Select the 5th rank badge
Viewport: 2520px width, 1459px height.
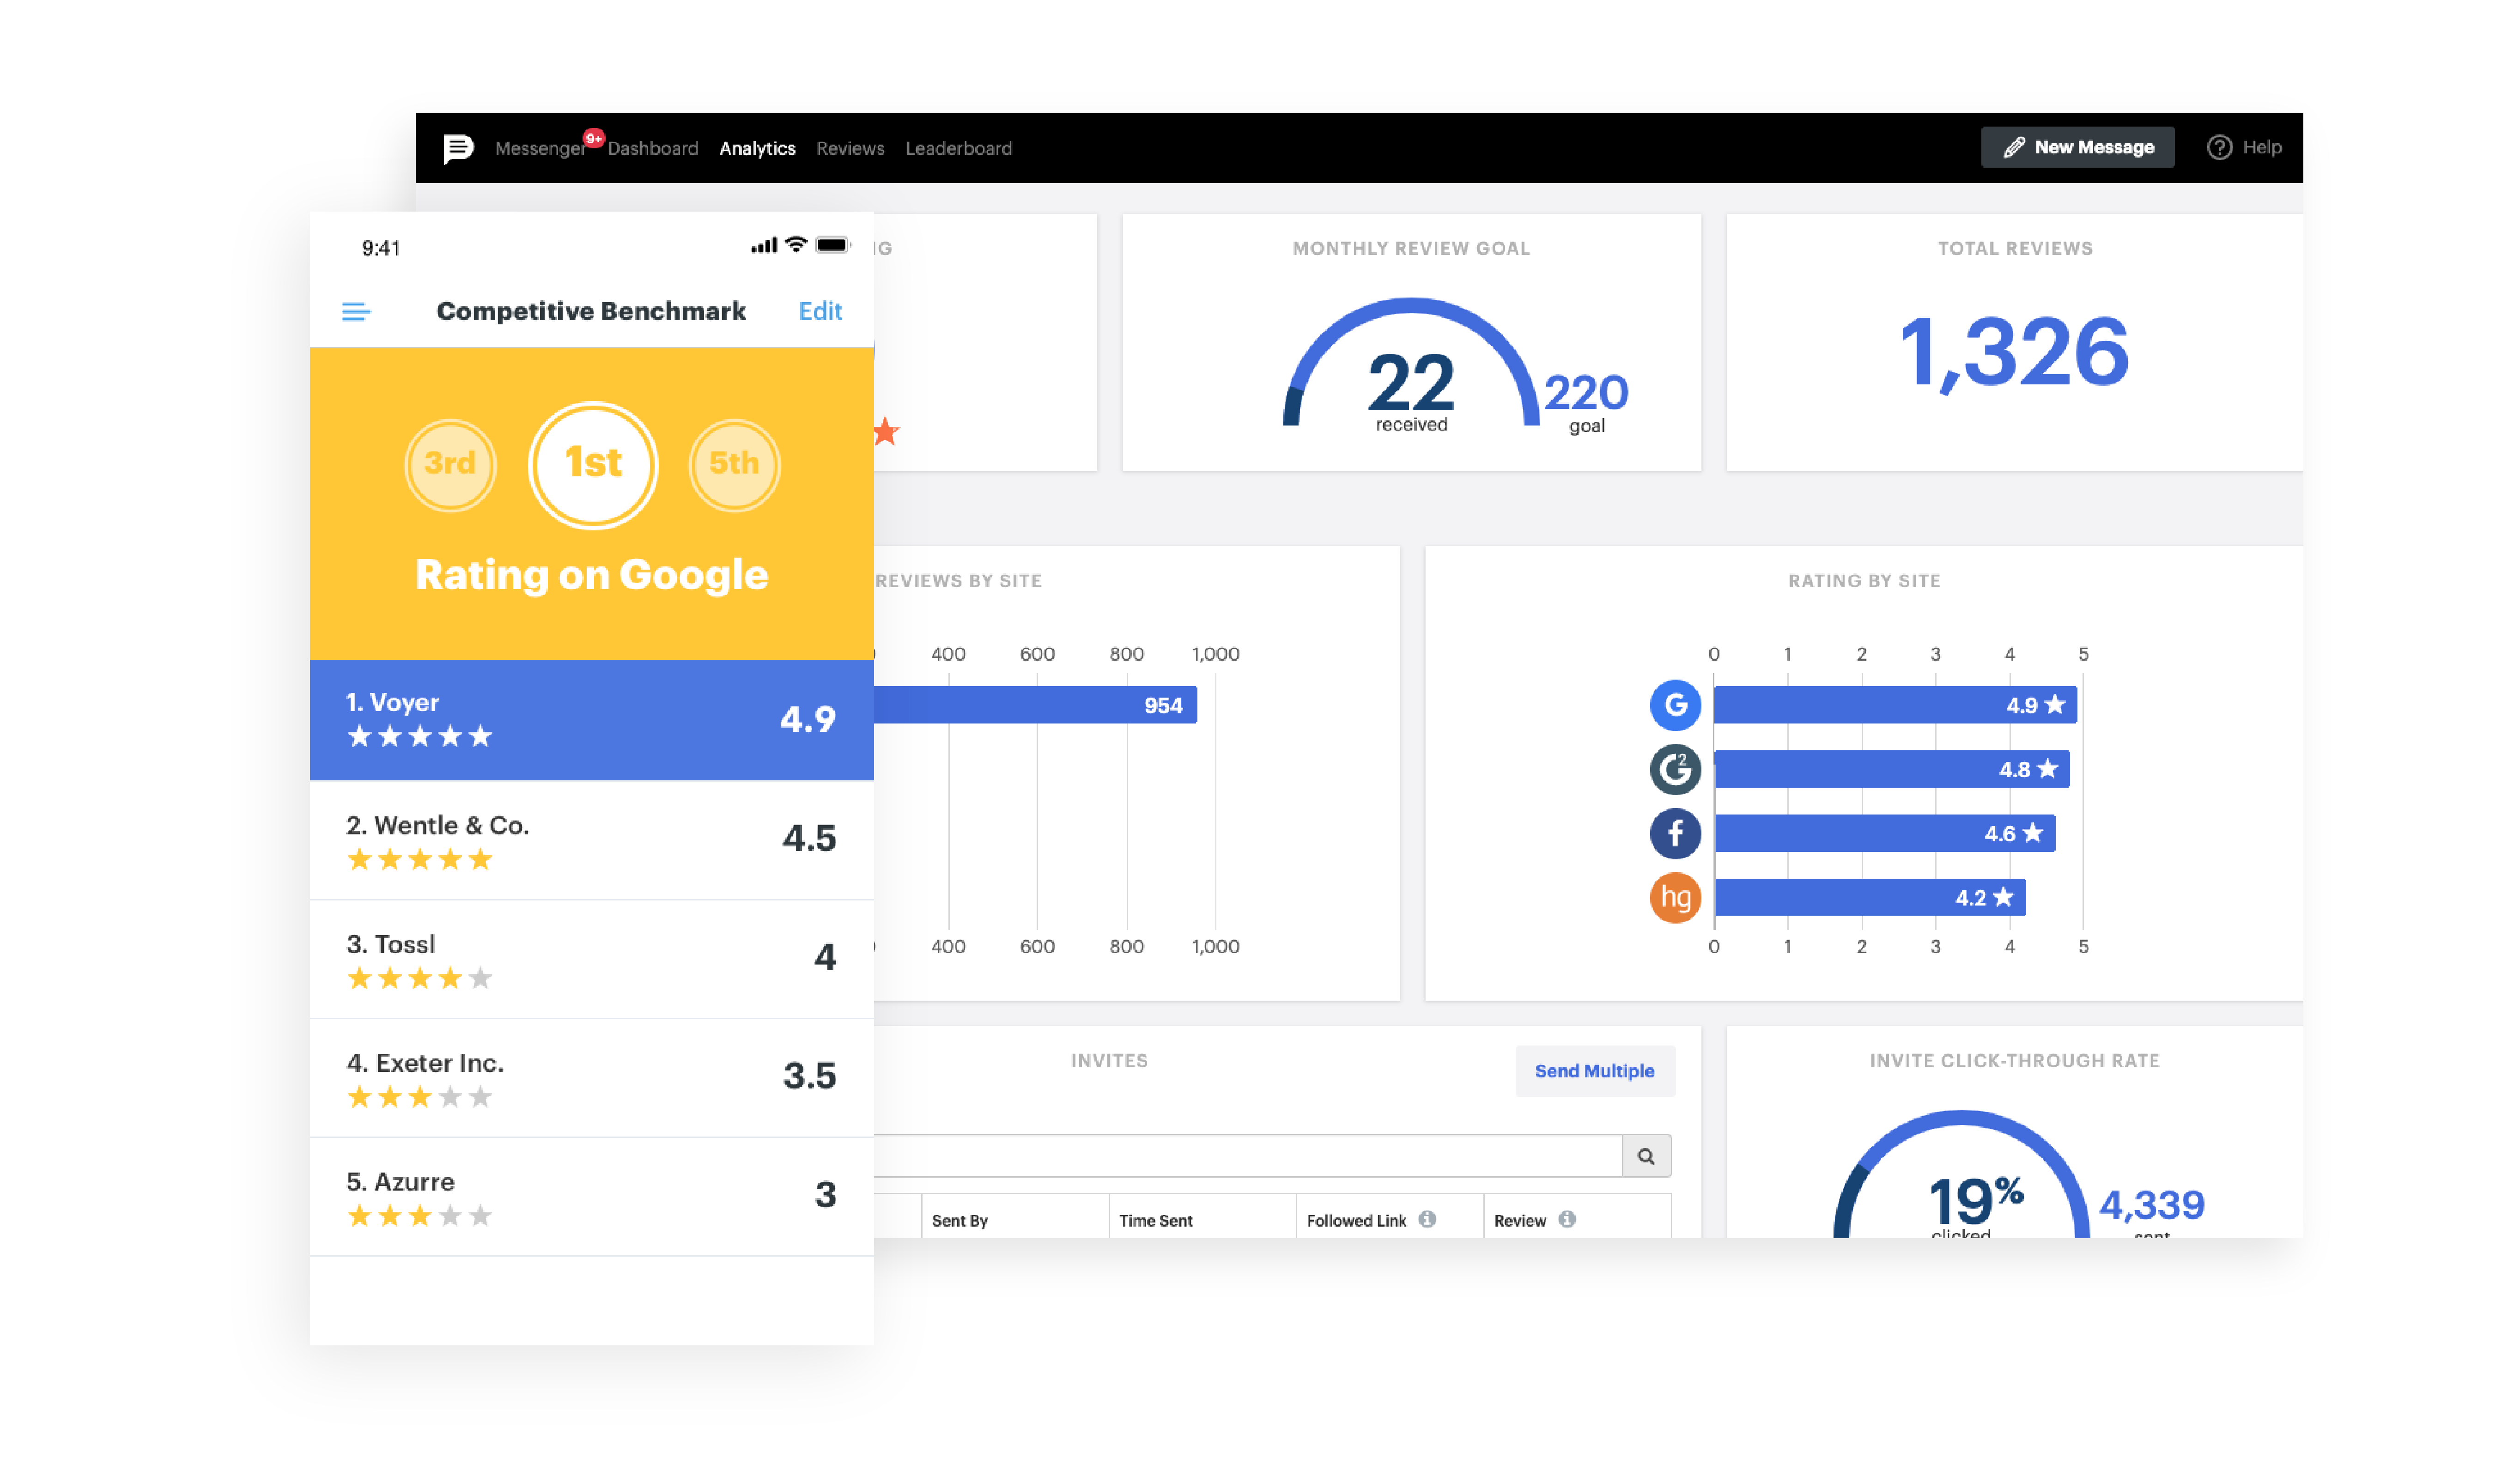pyautogui.click(x=734, y=465)
